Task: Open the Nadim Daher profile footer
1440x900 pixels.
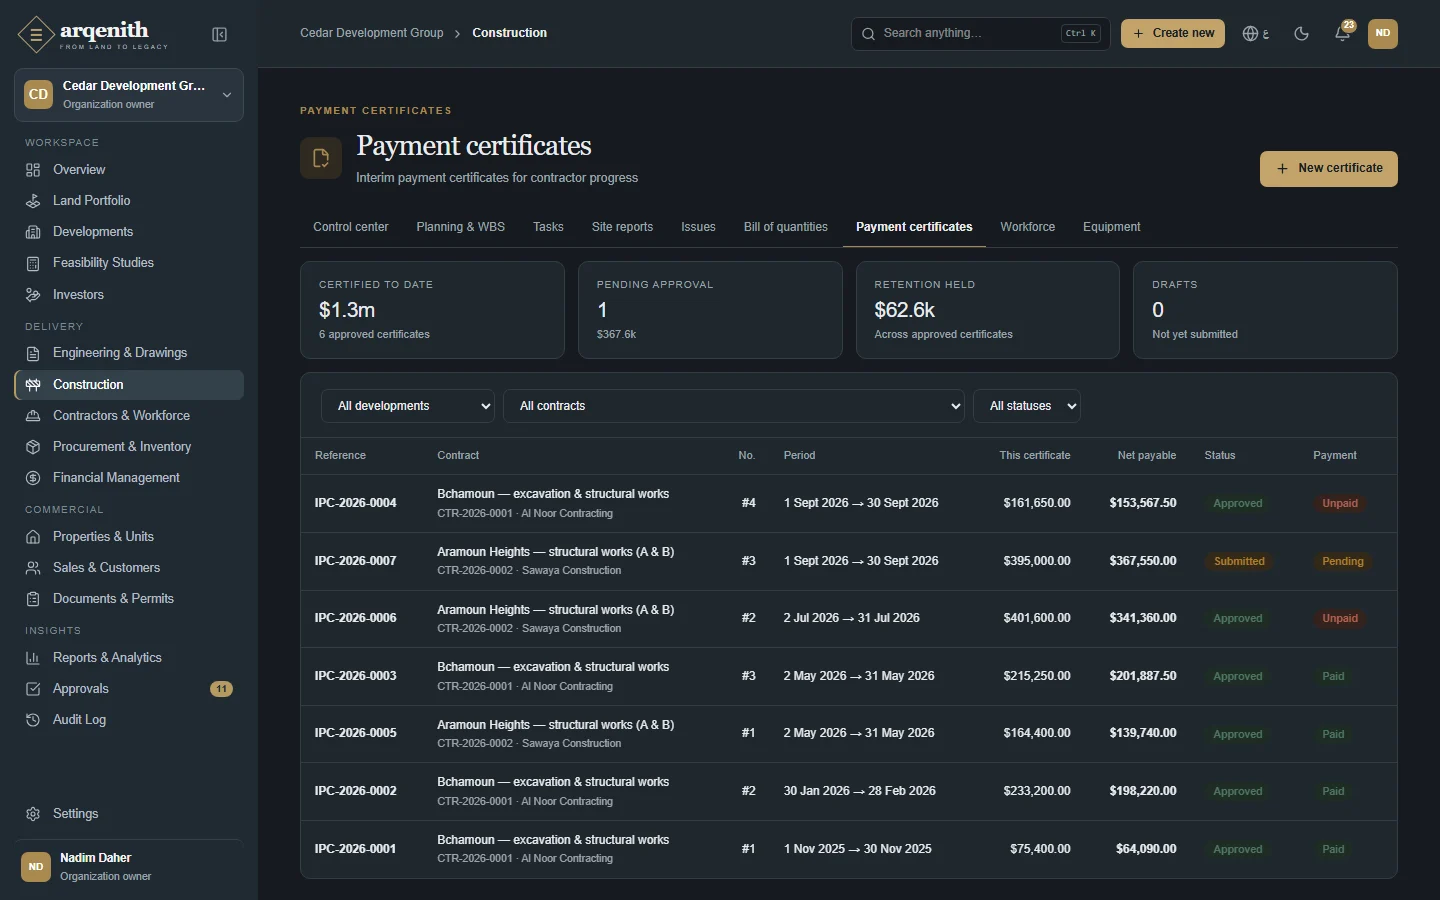Action: click(129, 867)
